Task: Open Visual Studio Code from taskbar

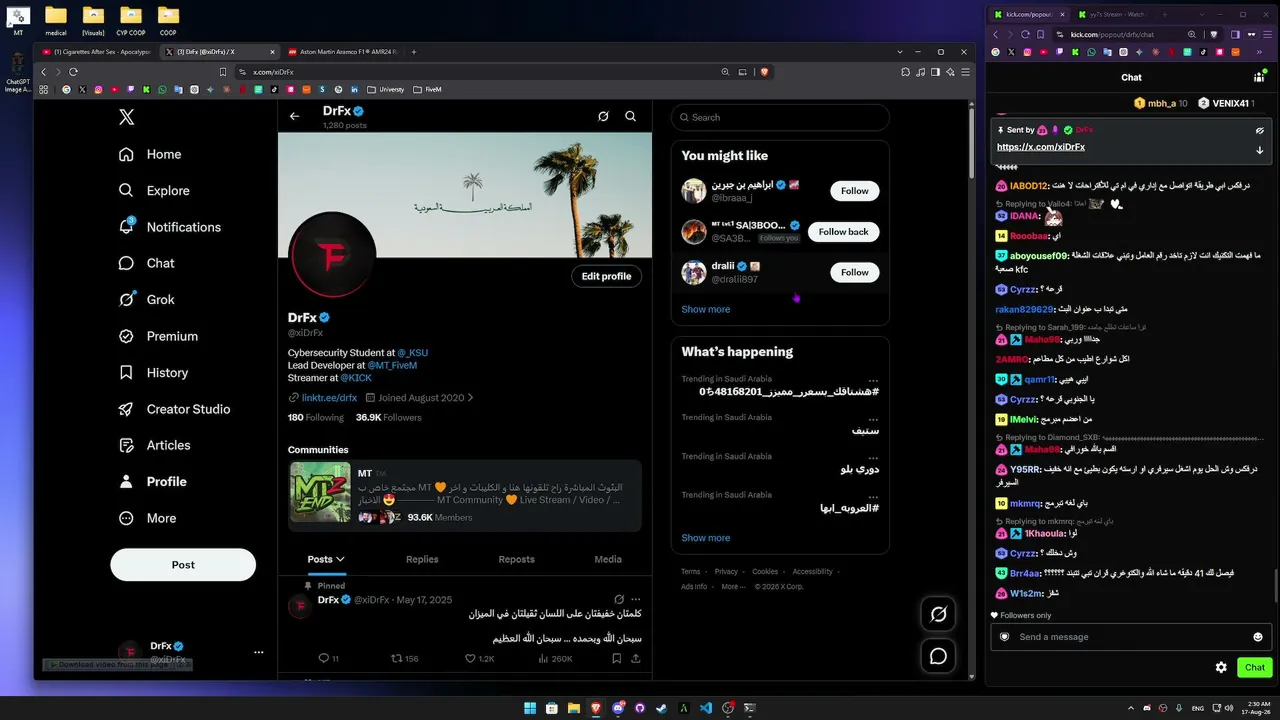Action: 706,708
